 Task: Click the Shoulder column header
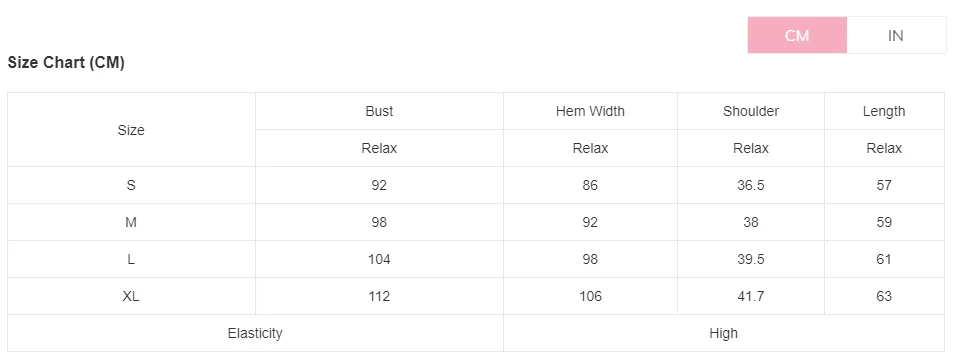[x=751, y=111]
